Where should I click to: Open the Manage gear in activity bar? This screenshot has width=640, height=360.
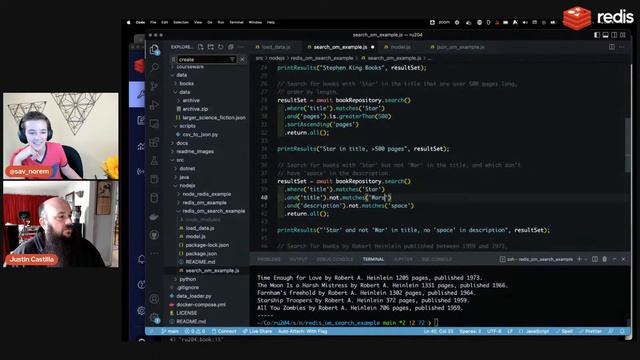(x=154, y=317)
